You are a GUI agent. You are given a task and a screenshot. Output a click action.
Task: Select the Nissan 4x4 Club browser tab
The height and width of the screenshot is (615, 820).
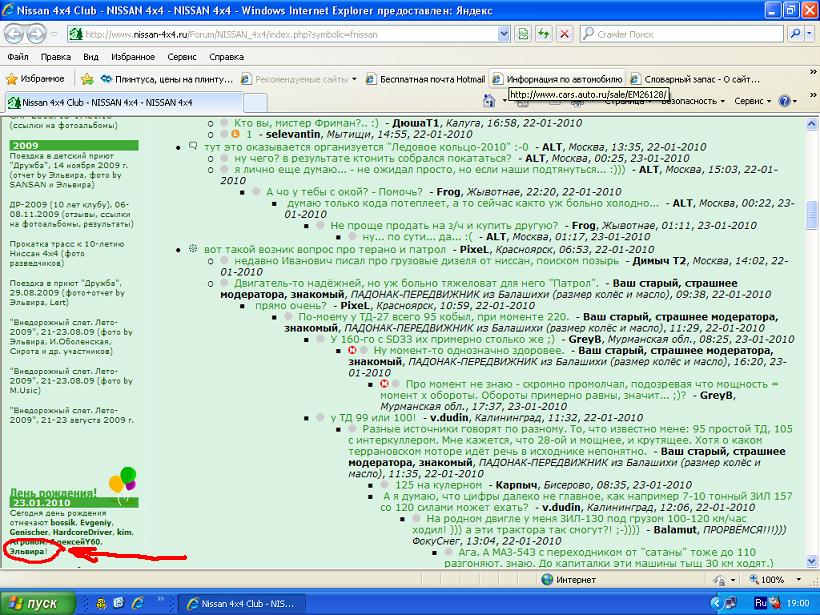124,102
